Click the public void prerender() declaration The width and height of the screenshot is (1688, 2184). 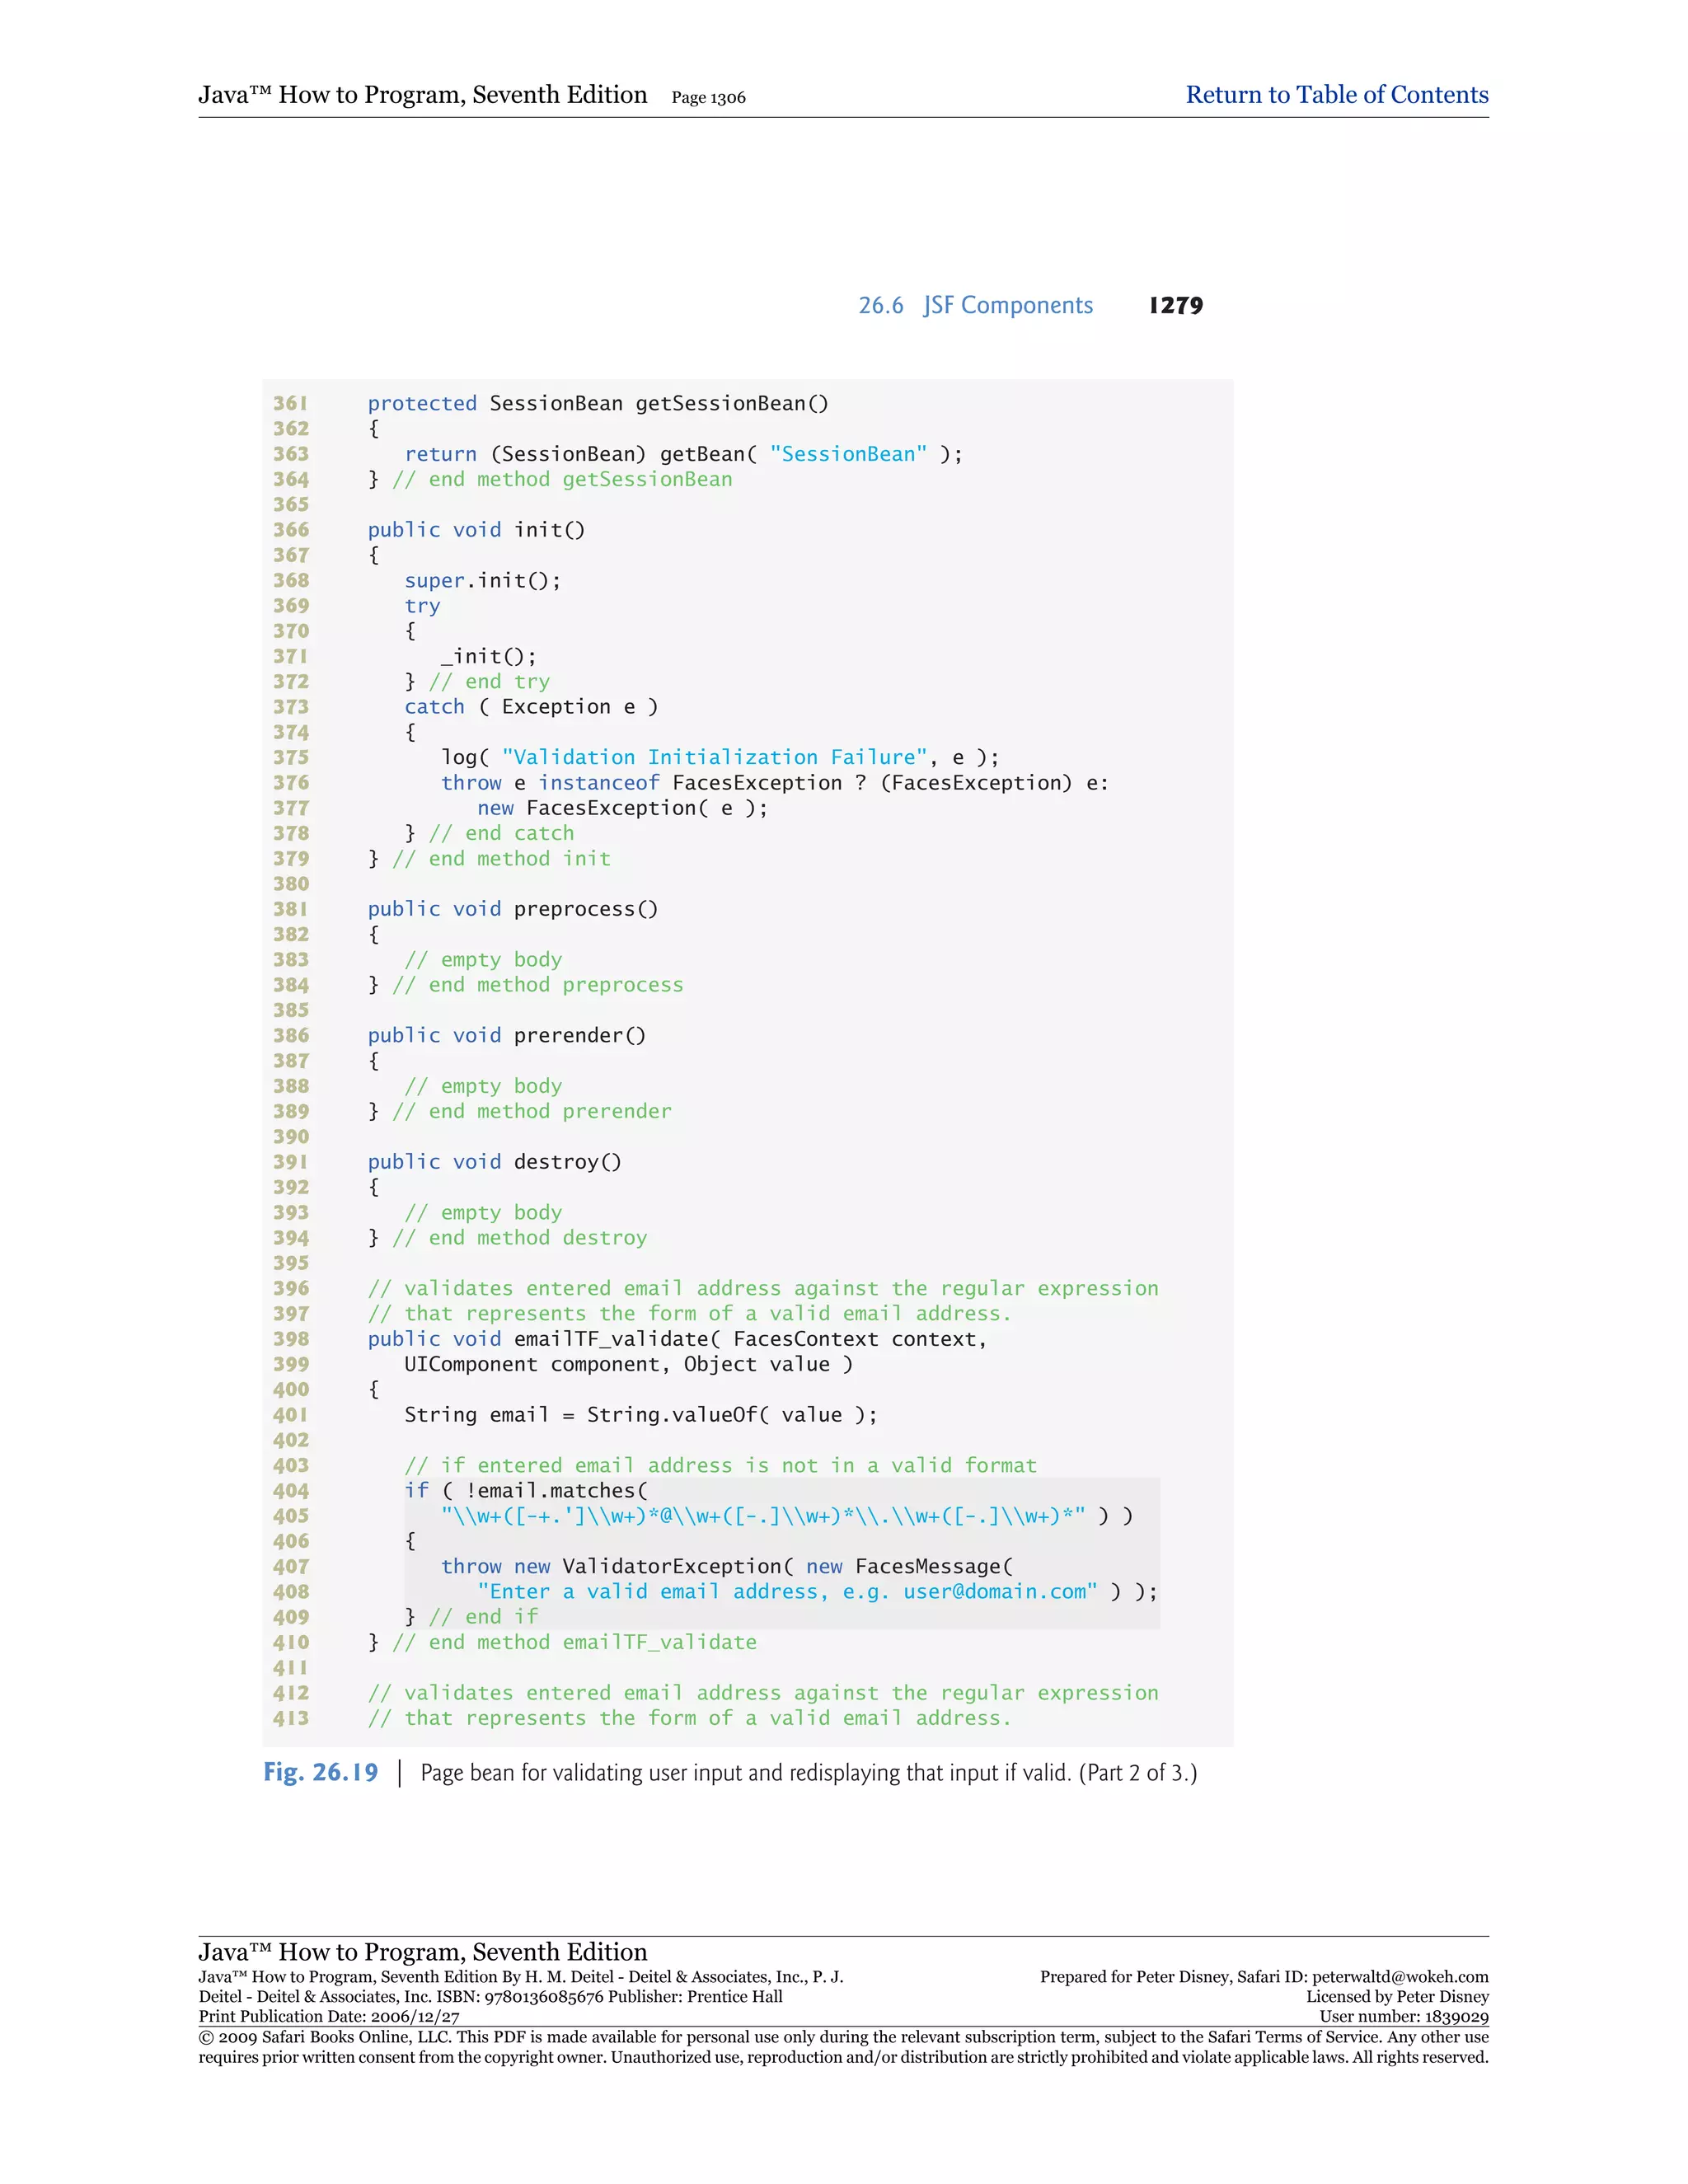coord(507,1035)
